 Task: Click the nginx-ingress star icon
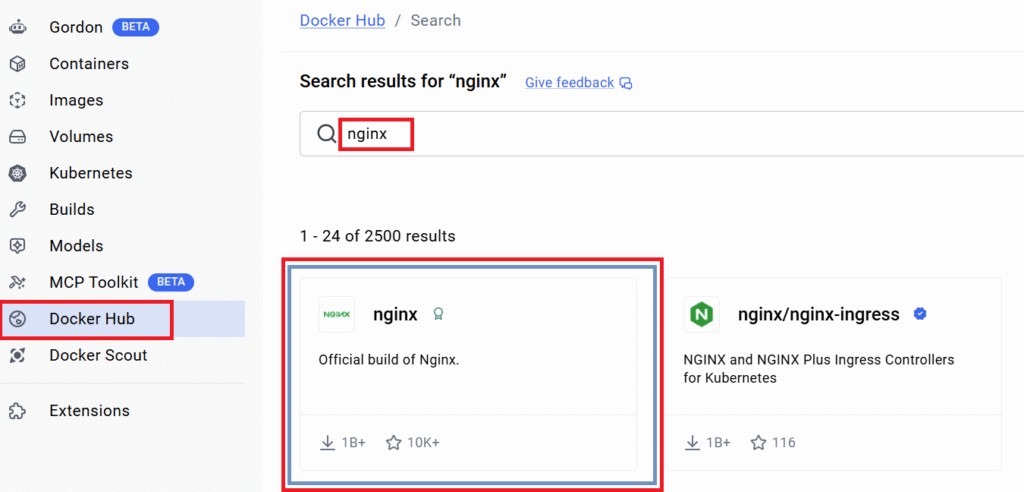(x=758, y=443)
